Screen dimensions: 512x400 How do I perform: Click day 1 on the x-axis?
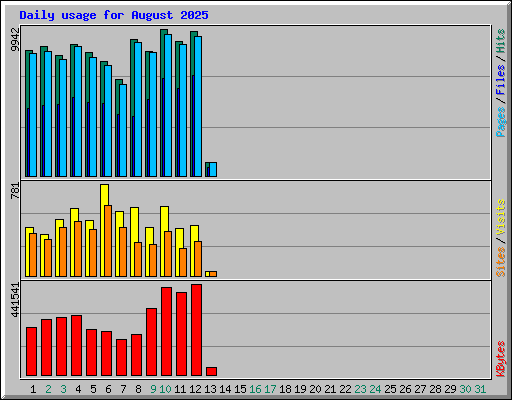click(x=33, y=389)
